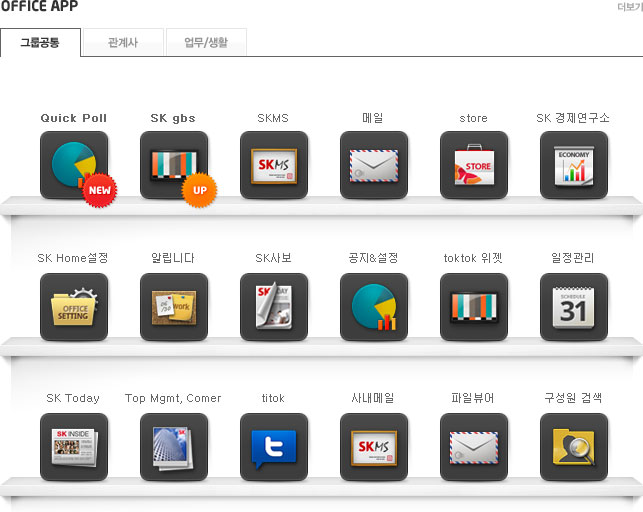This screenshot has height=512, width=643.
Task: Click the red NEW badge on Quick Poll
Action: pos(100,190)
